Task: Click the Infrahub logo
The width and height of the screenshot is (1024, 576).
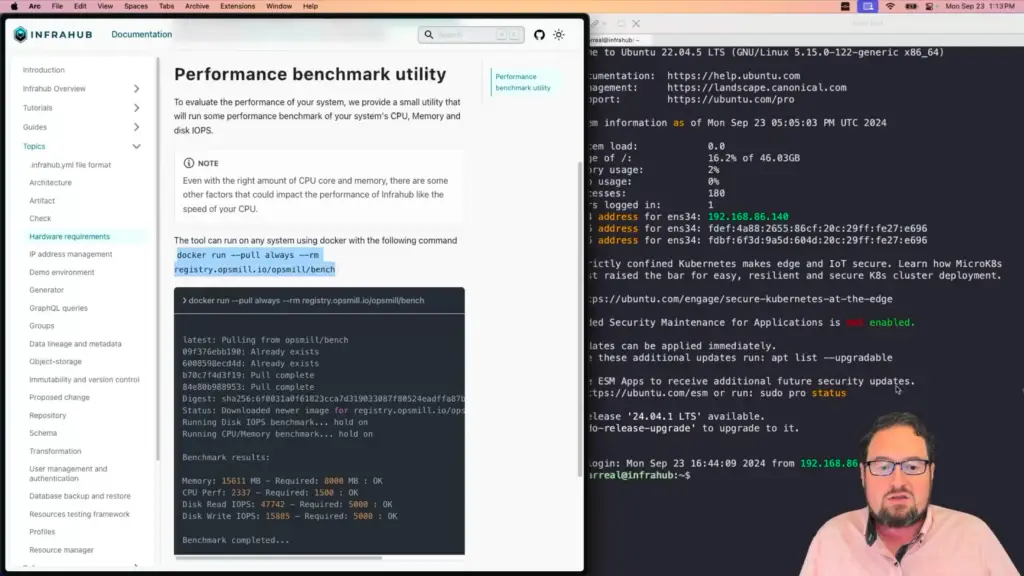Action: [53, 34]
